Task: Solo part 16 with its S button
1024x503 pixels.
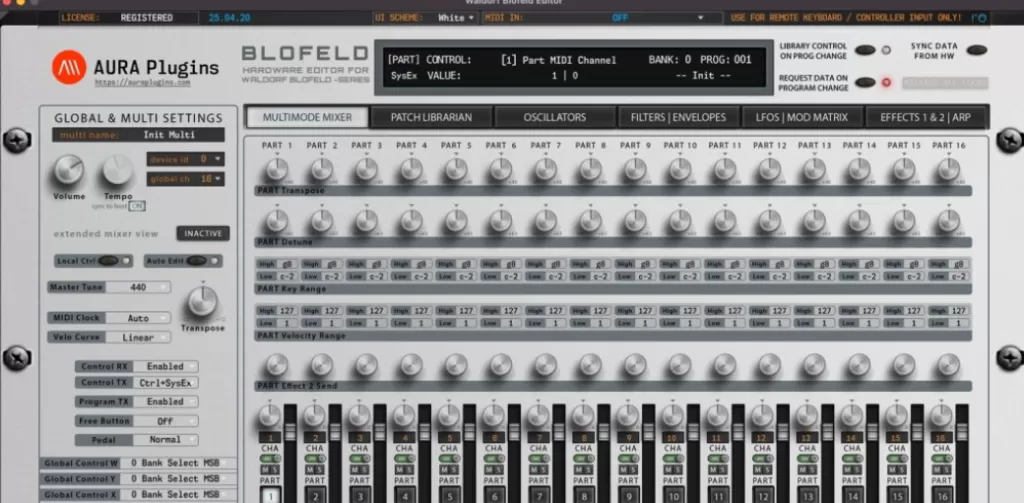Action: coord(946,470)
